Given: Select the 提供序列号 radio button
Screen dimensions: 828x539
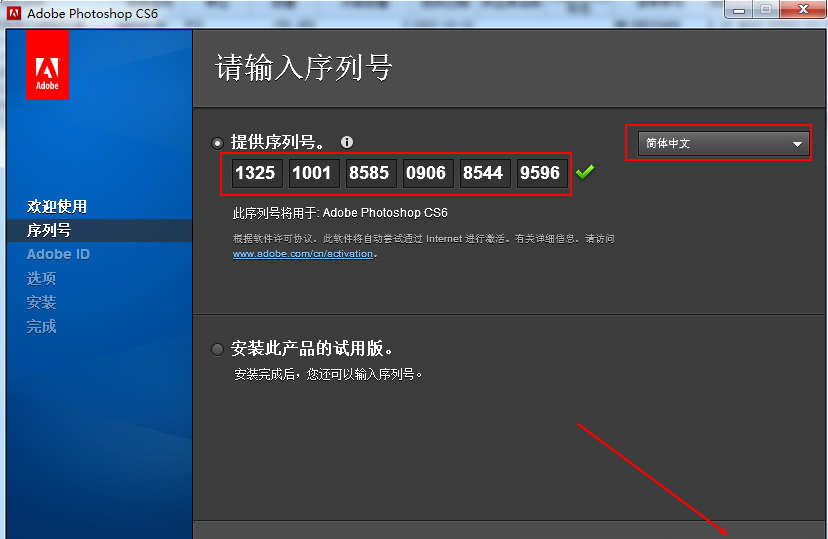Looking at the screenshot, I should coord(217,143).
